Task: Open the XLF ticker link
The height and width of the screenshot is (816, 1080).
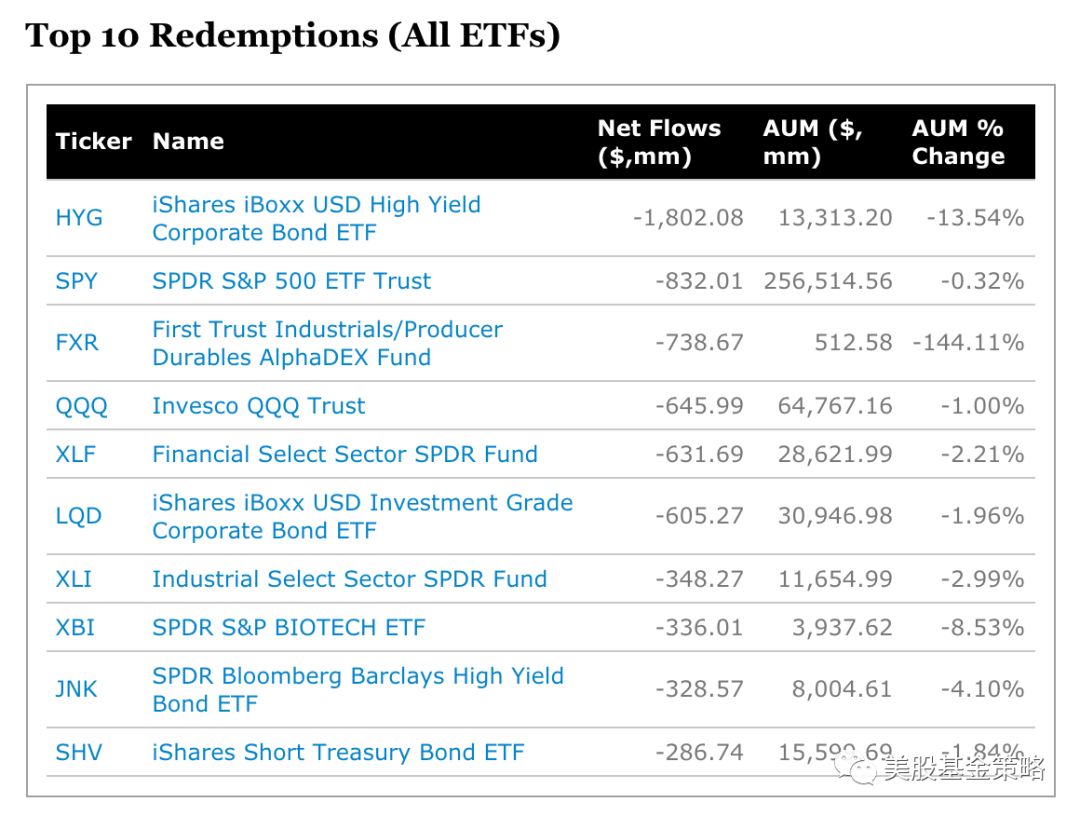Action: click(x=77, y=454)
